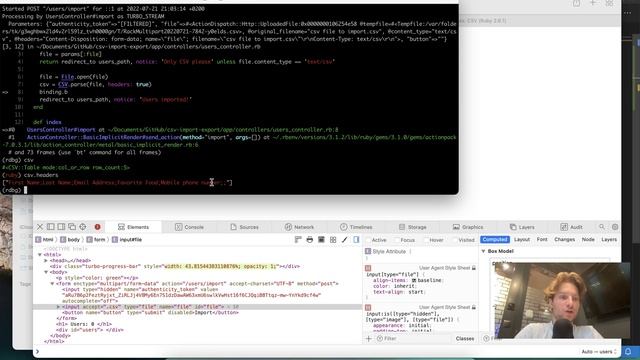Open the Sources tab
This screenshot has height=360, width=640.
(x=244, y=227)
